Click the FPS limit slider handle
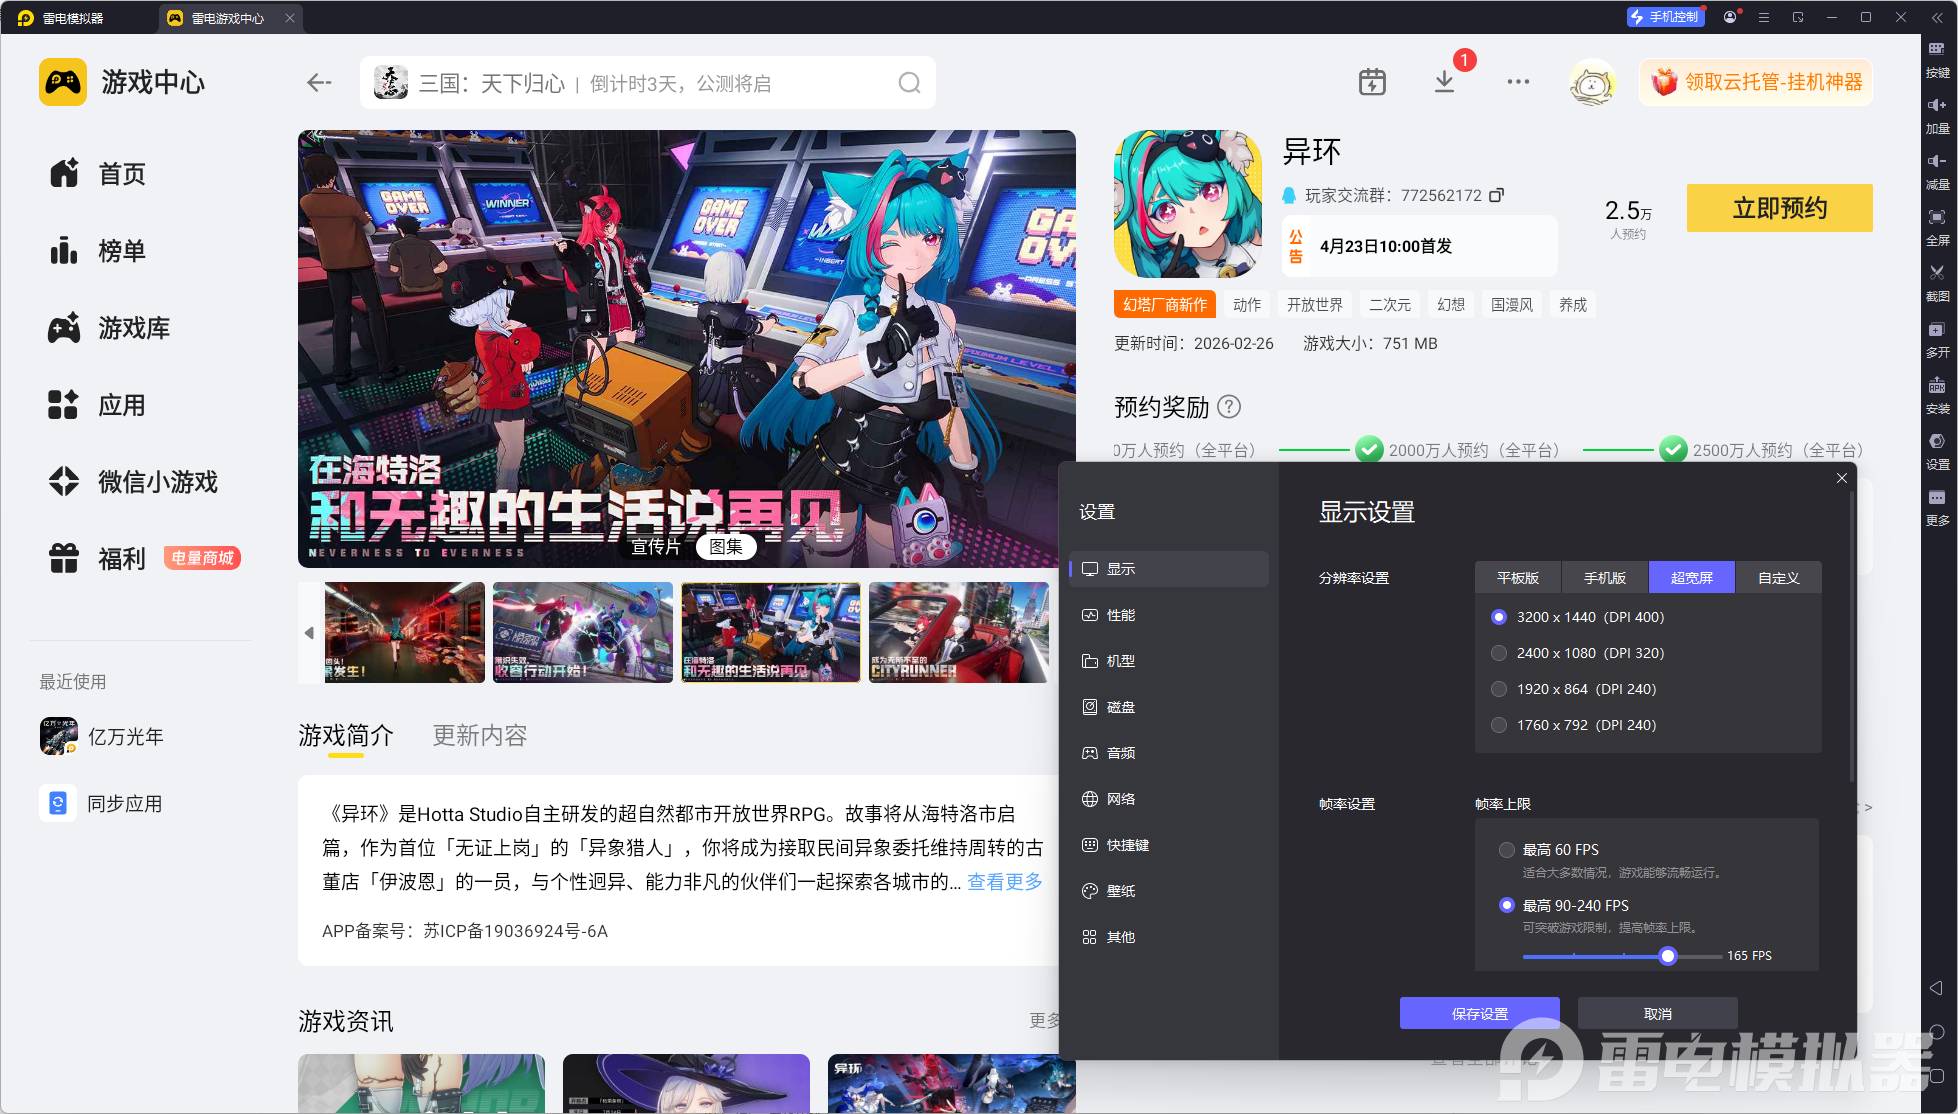 1667,956
